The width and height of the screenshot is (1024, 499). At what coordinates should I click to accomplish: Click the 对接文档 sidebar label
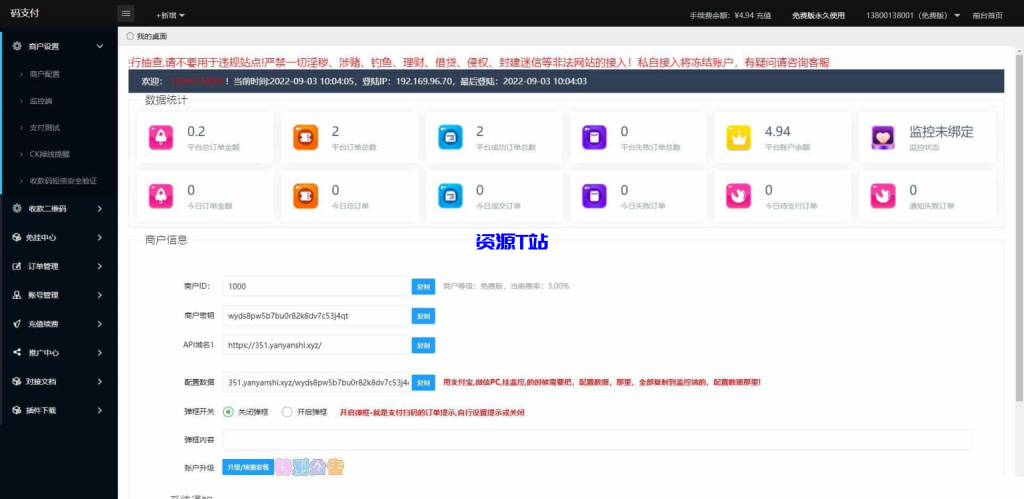(x=41, y=381)
